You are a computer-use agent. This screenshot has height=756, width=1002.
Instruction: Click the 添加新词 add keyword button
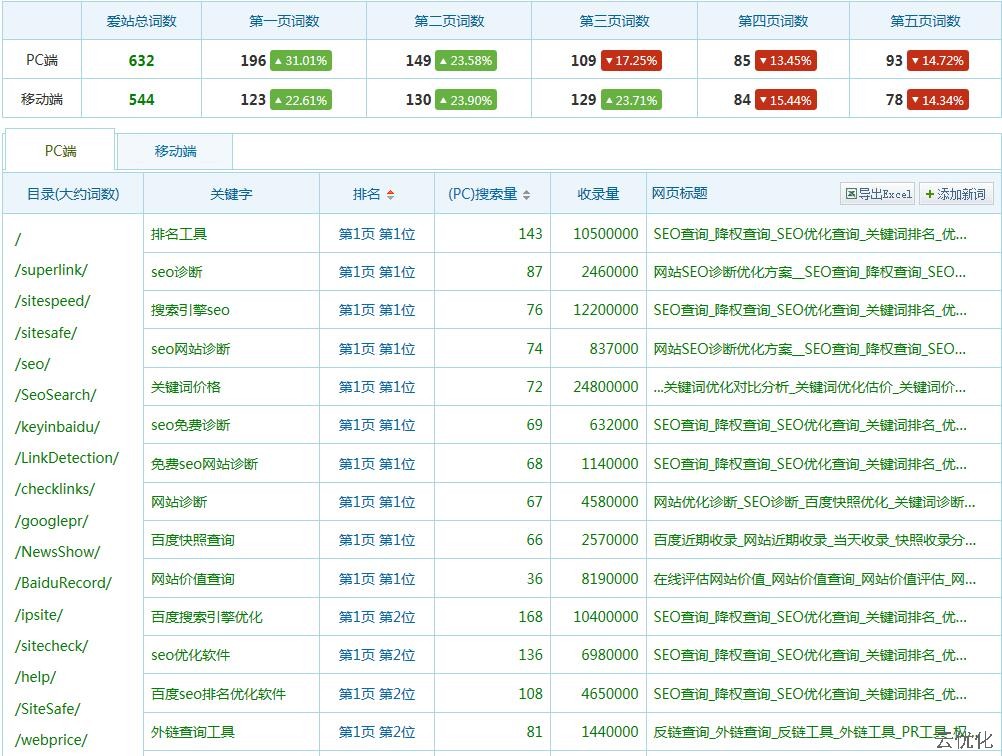pyautogui.click(x=955, y=194)
